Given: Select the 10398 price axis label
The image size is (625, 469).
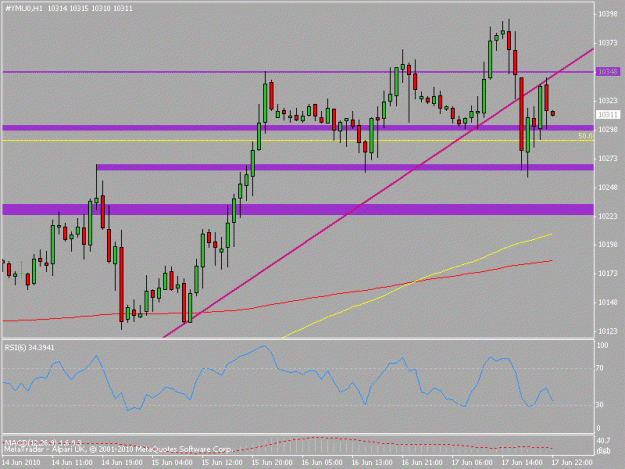Looking at the screenshot, I should 608,14.
